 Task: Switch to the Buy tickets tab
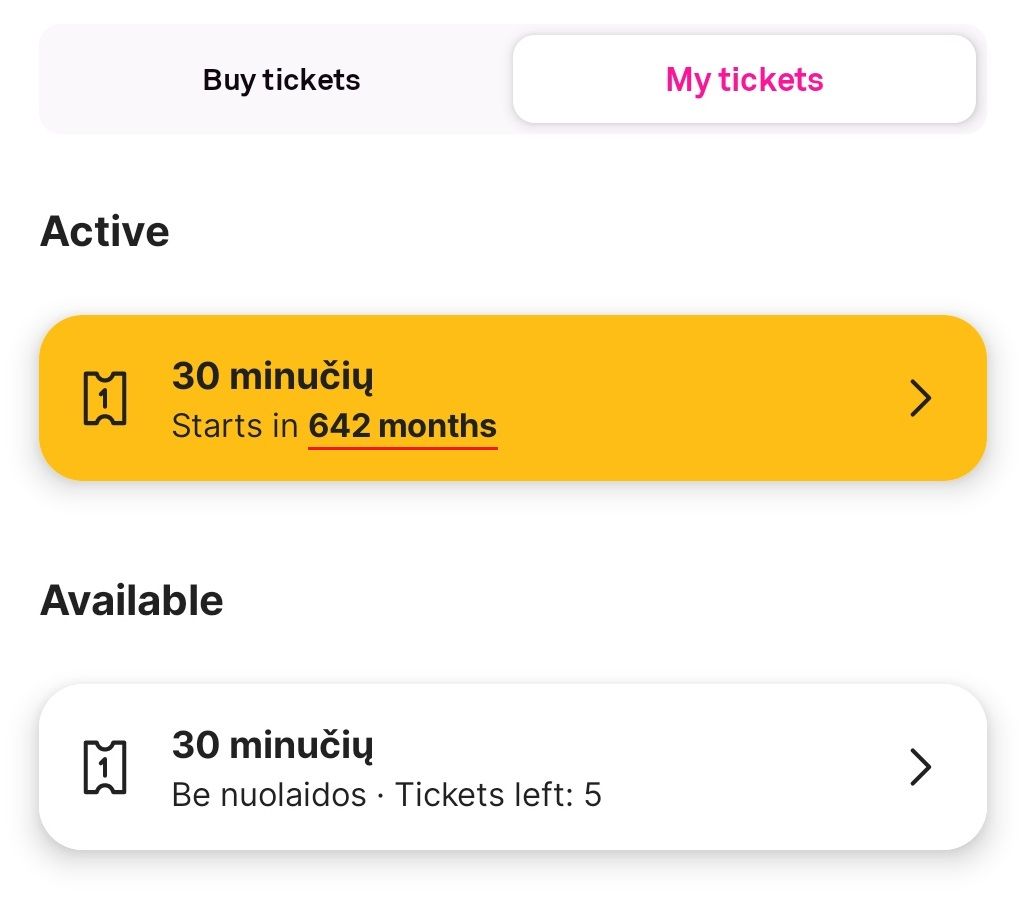tap(281, 79)
